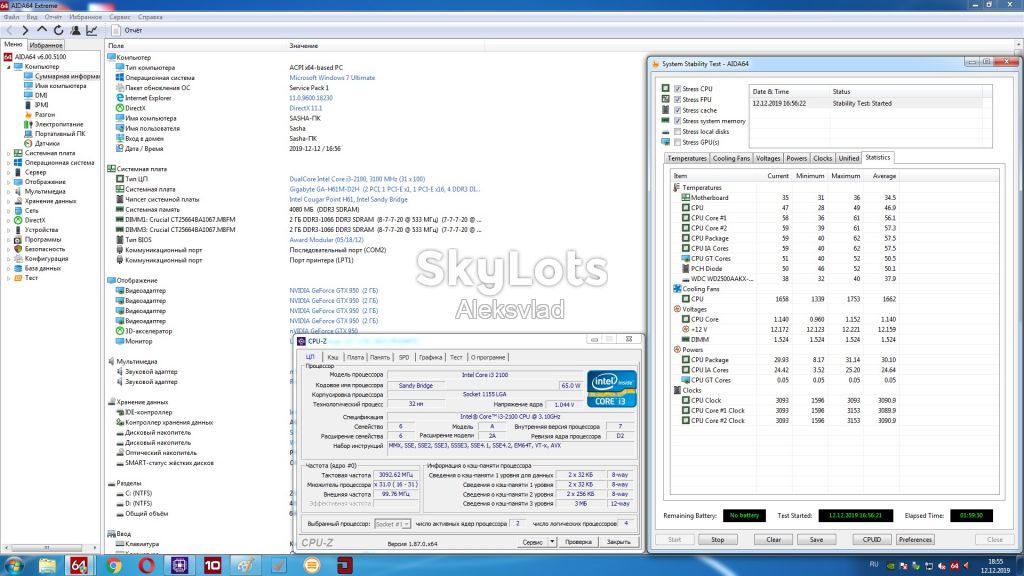This screenshot has width=1024, height=576.
Task: Open Windows Start menu
Action: (13, 565)
